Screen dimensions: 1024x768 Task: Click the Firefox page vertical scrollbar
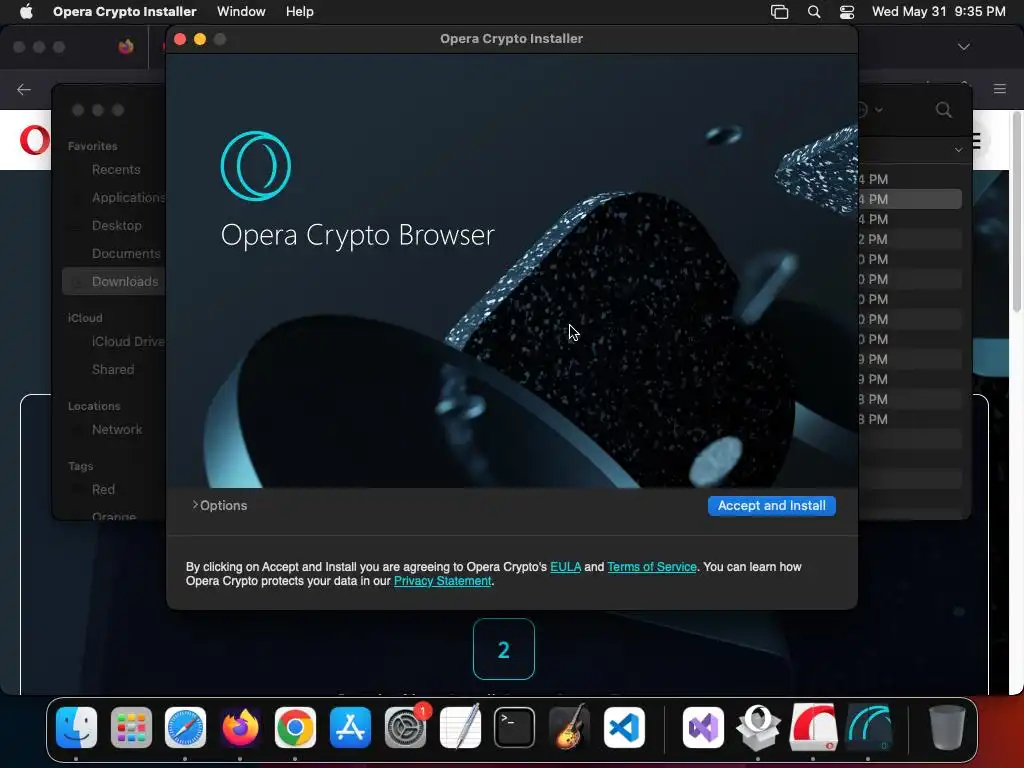[1016, 211]
